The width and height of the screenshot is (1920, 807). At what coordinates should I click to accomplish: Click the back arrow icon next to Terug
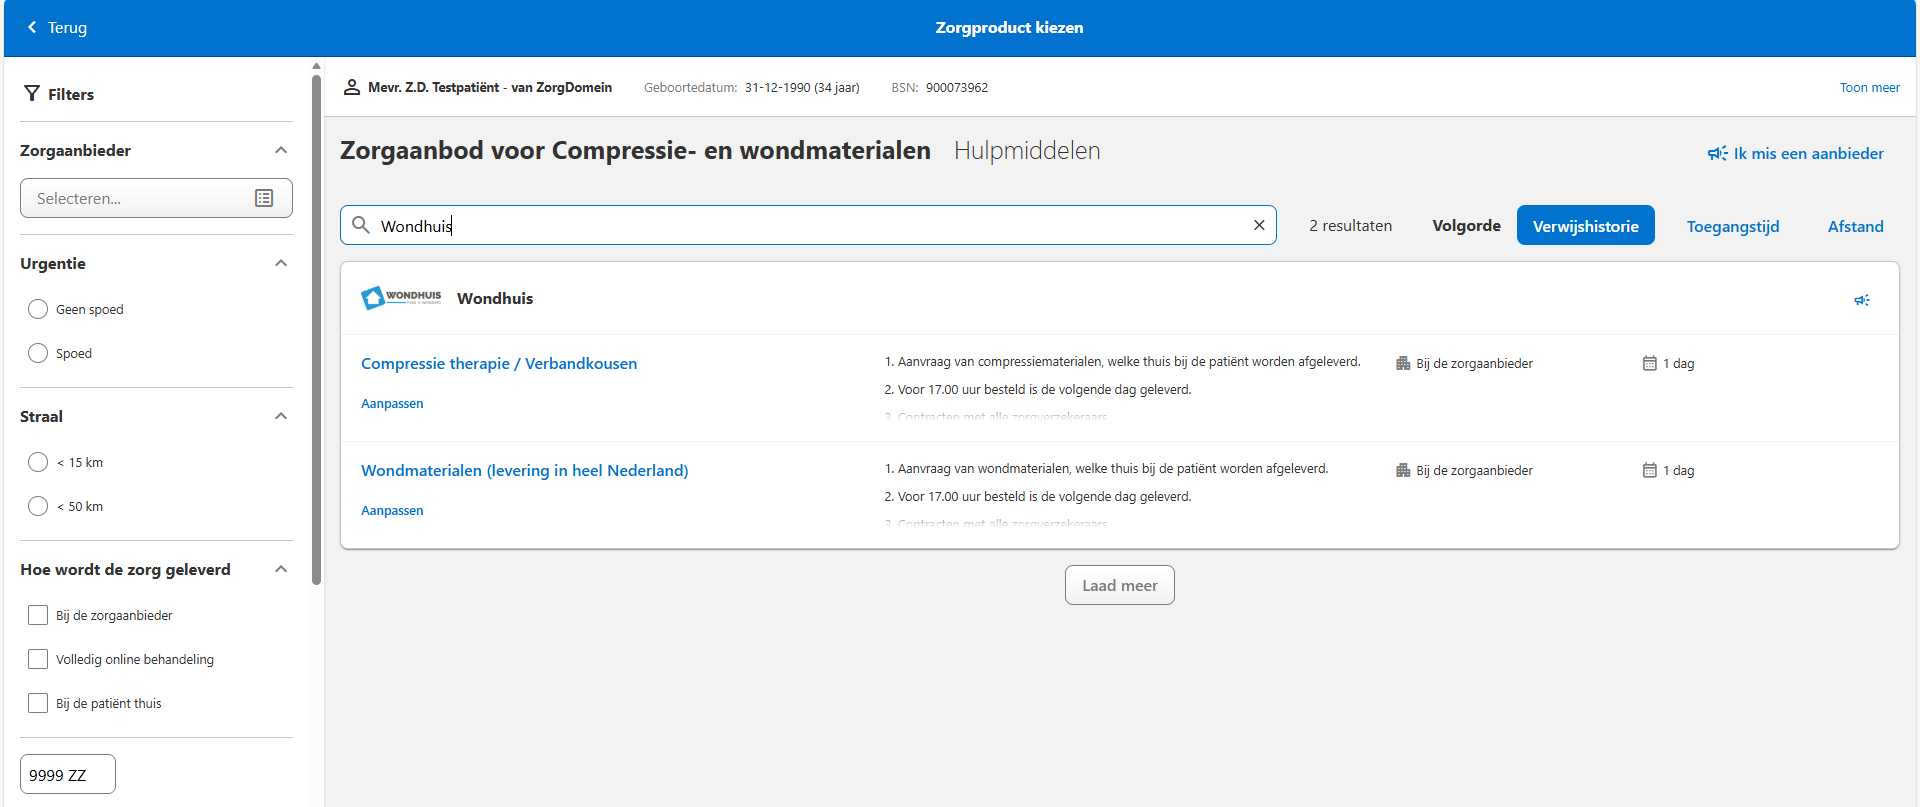[x=32, y=27]
